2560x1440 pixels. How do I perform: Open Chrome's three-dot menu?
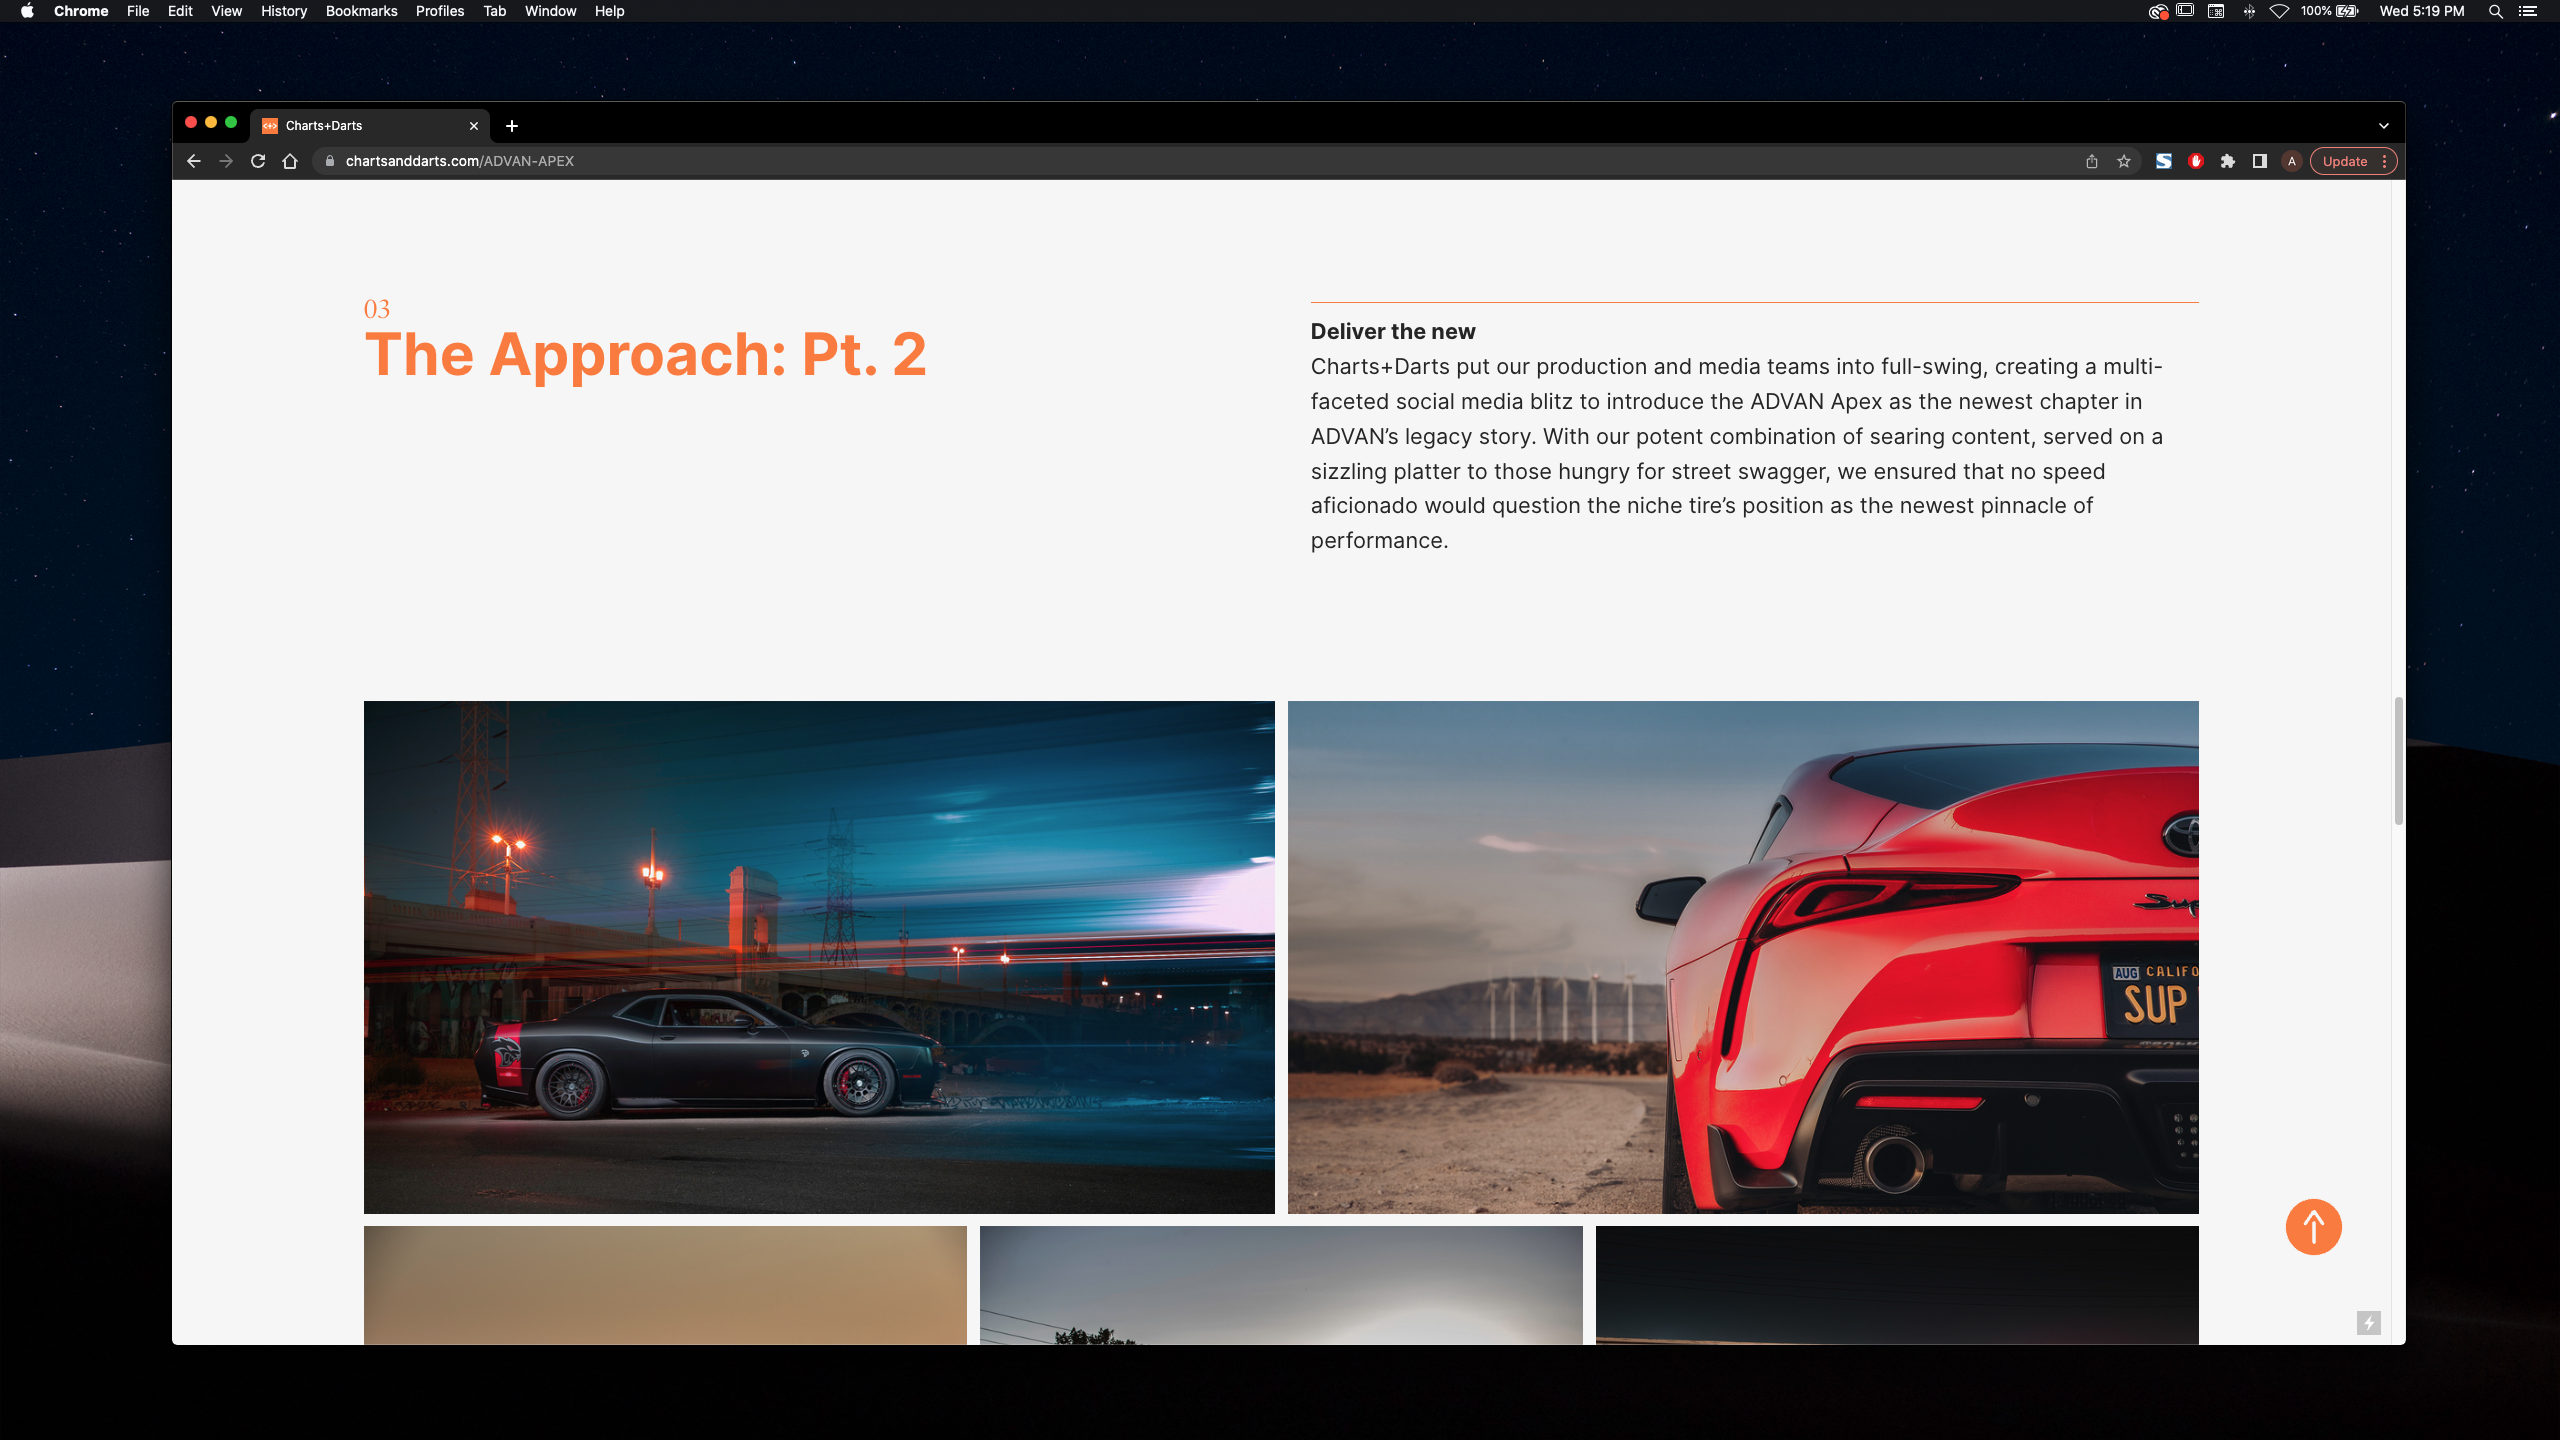point(2385,161)
